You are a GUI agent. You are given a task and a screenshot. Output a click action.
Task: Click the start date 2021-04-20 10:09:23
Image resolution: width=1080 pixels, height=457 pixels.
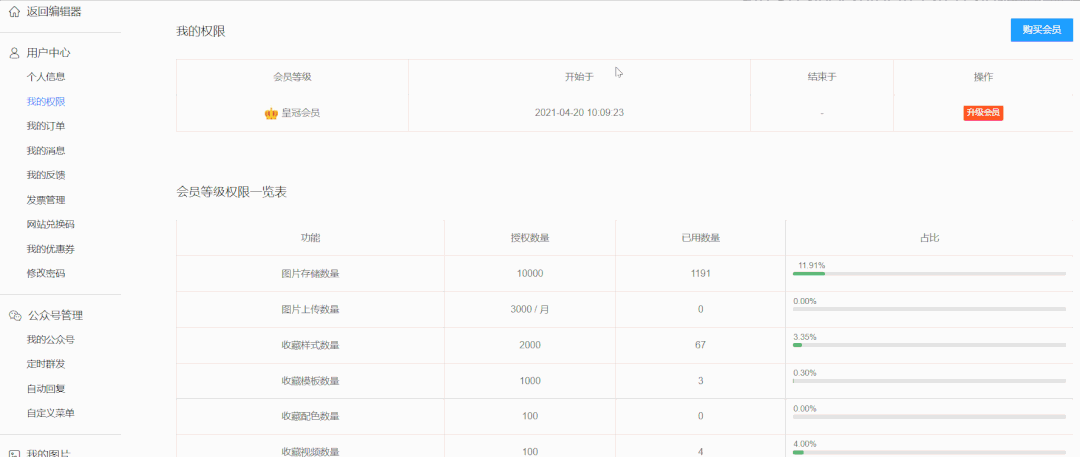tap(579, 113)
